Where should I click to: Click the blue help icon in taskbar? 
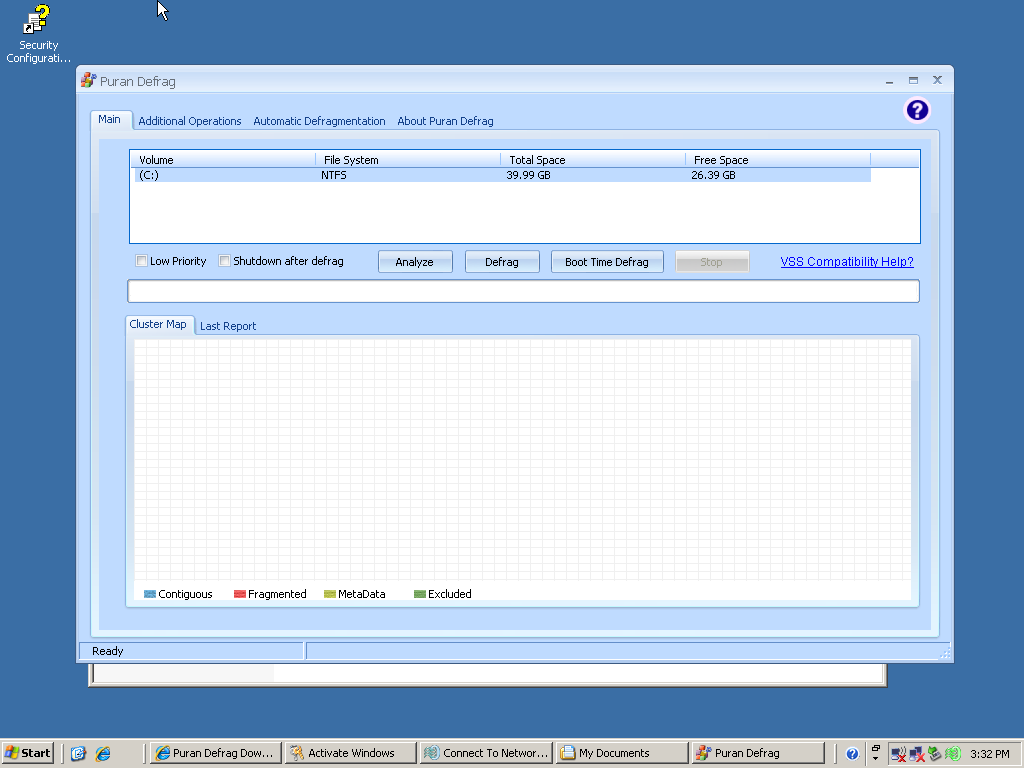click(x=852, y=753)
